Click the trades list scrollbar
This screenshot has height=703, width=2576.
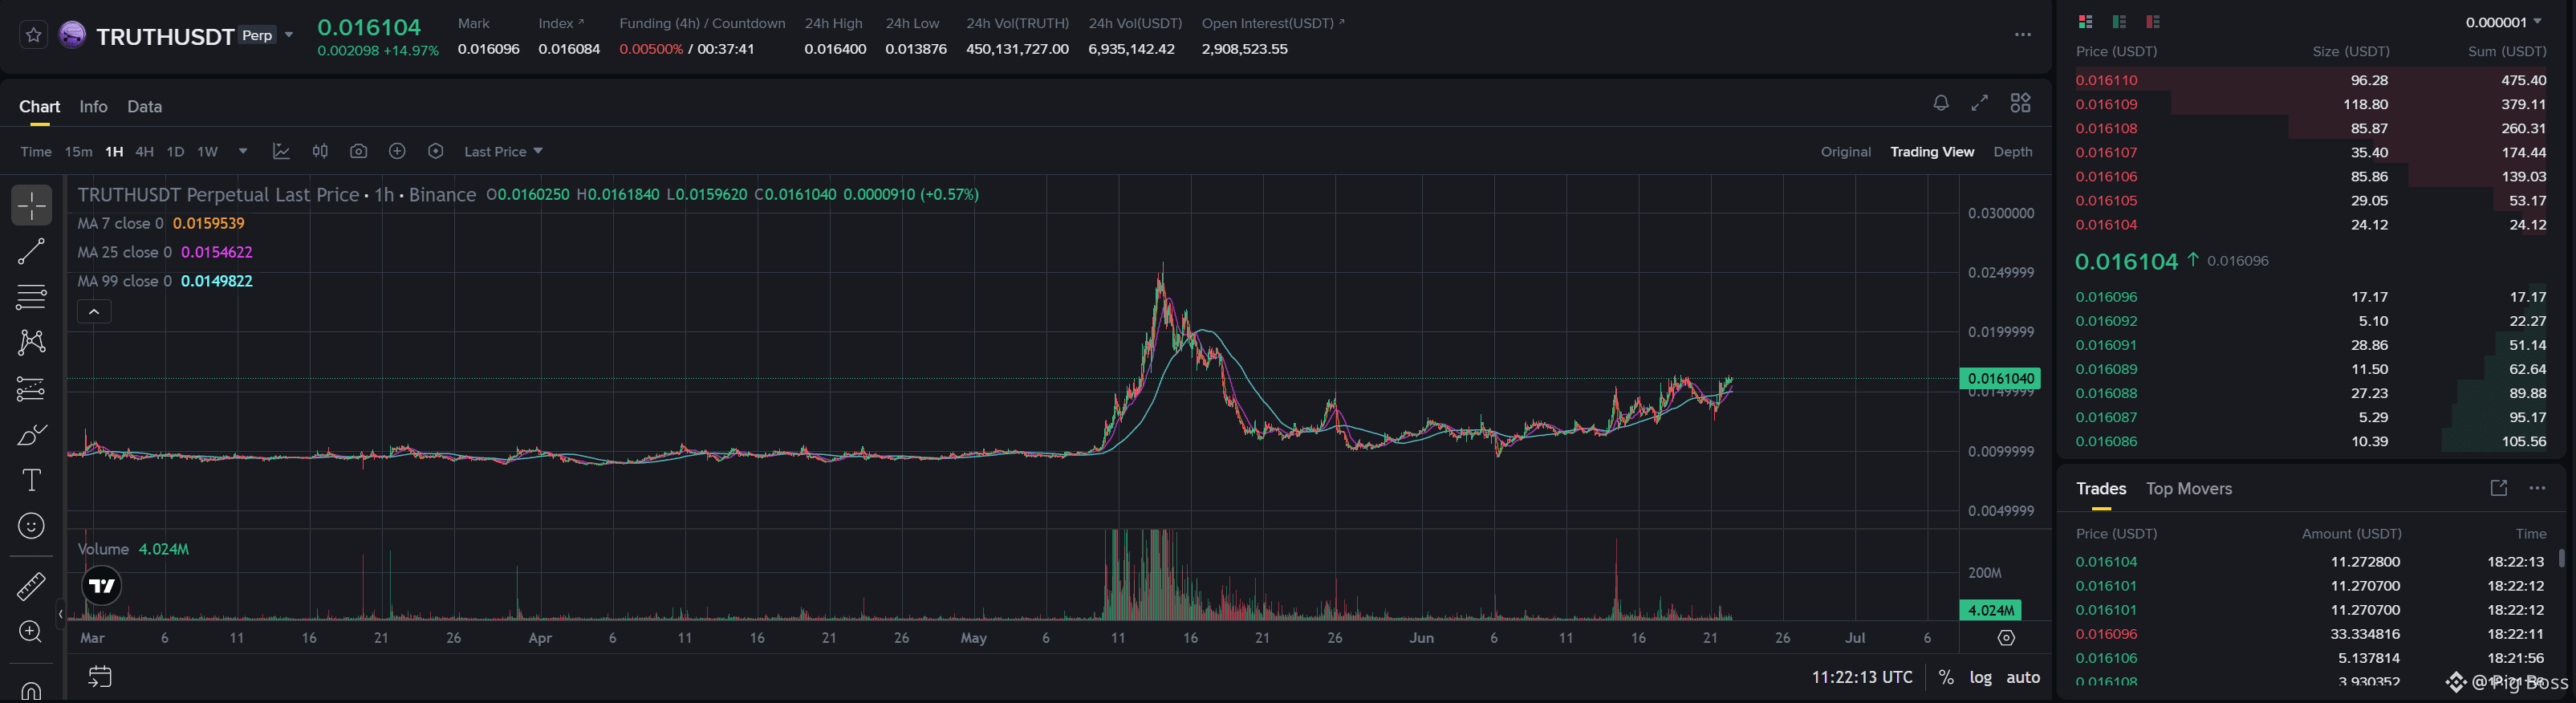2561,558
